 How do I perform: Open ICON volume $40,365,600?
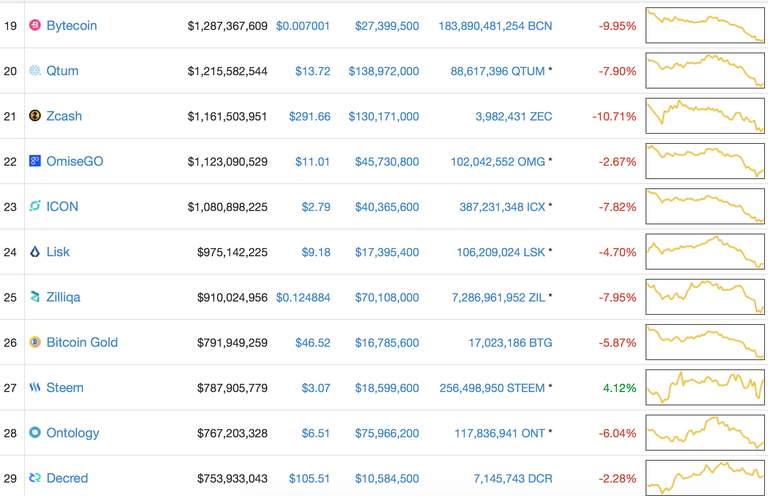click(387, 207)
